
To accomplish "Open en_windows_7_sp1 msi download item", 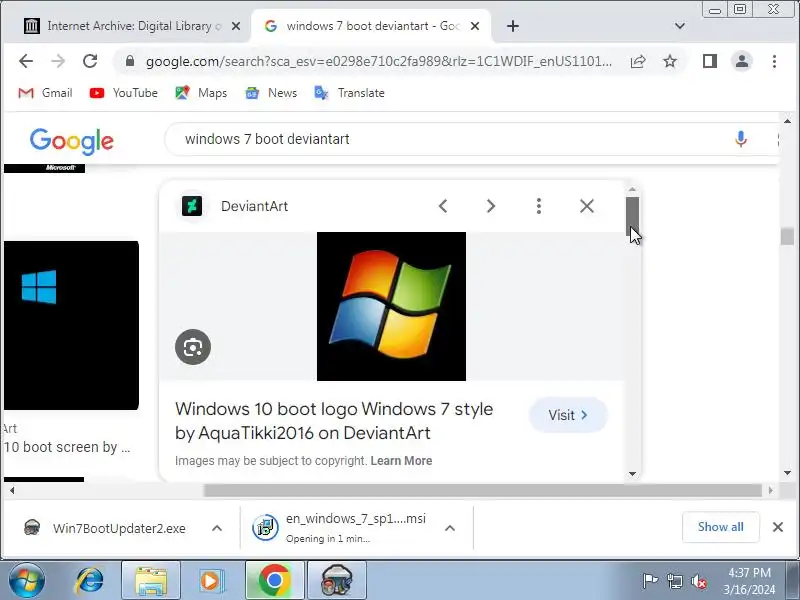I will pos(339,528).
